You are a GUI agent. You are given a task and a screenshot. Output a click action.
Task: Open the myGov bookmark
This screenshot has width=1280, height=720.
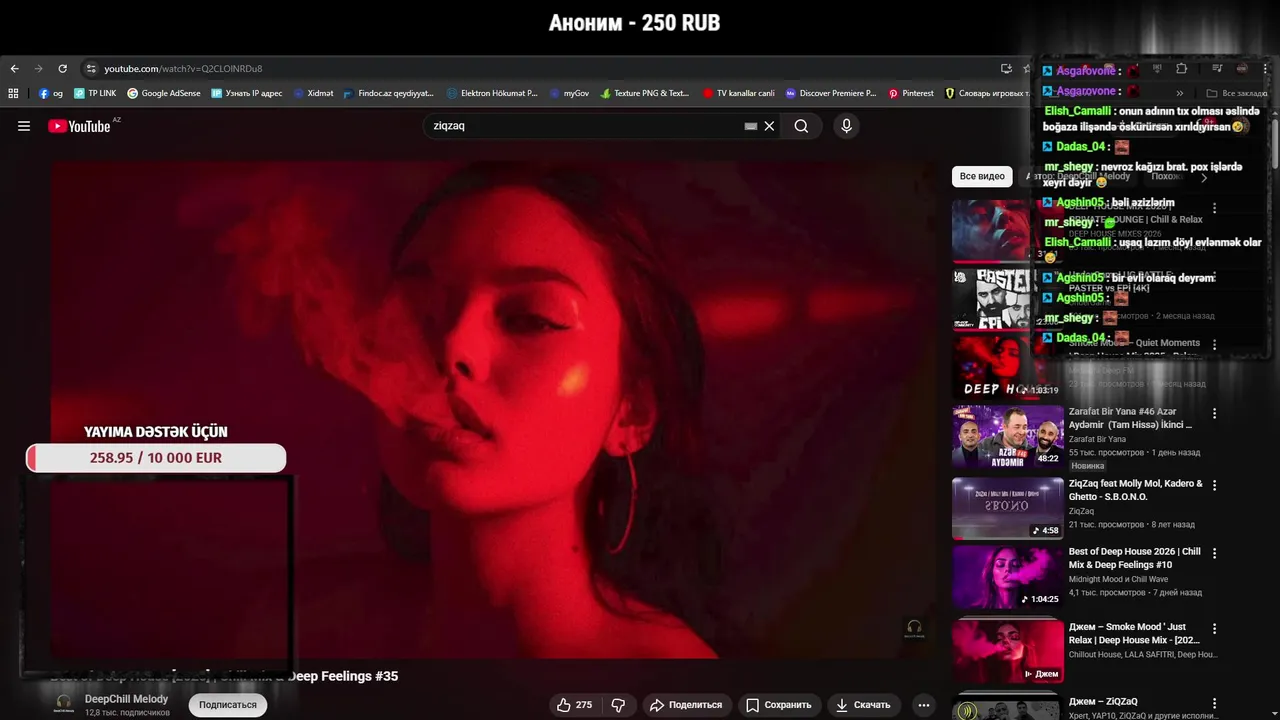pos(569,93)
